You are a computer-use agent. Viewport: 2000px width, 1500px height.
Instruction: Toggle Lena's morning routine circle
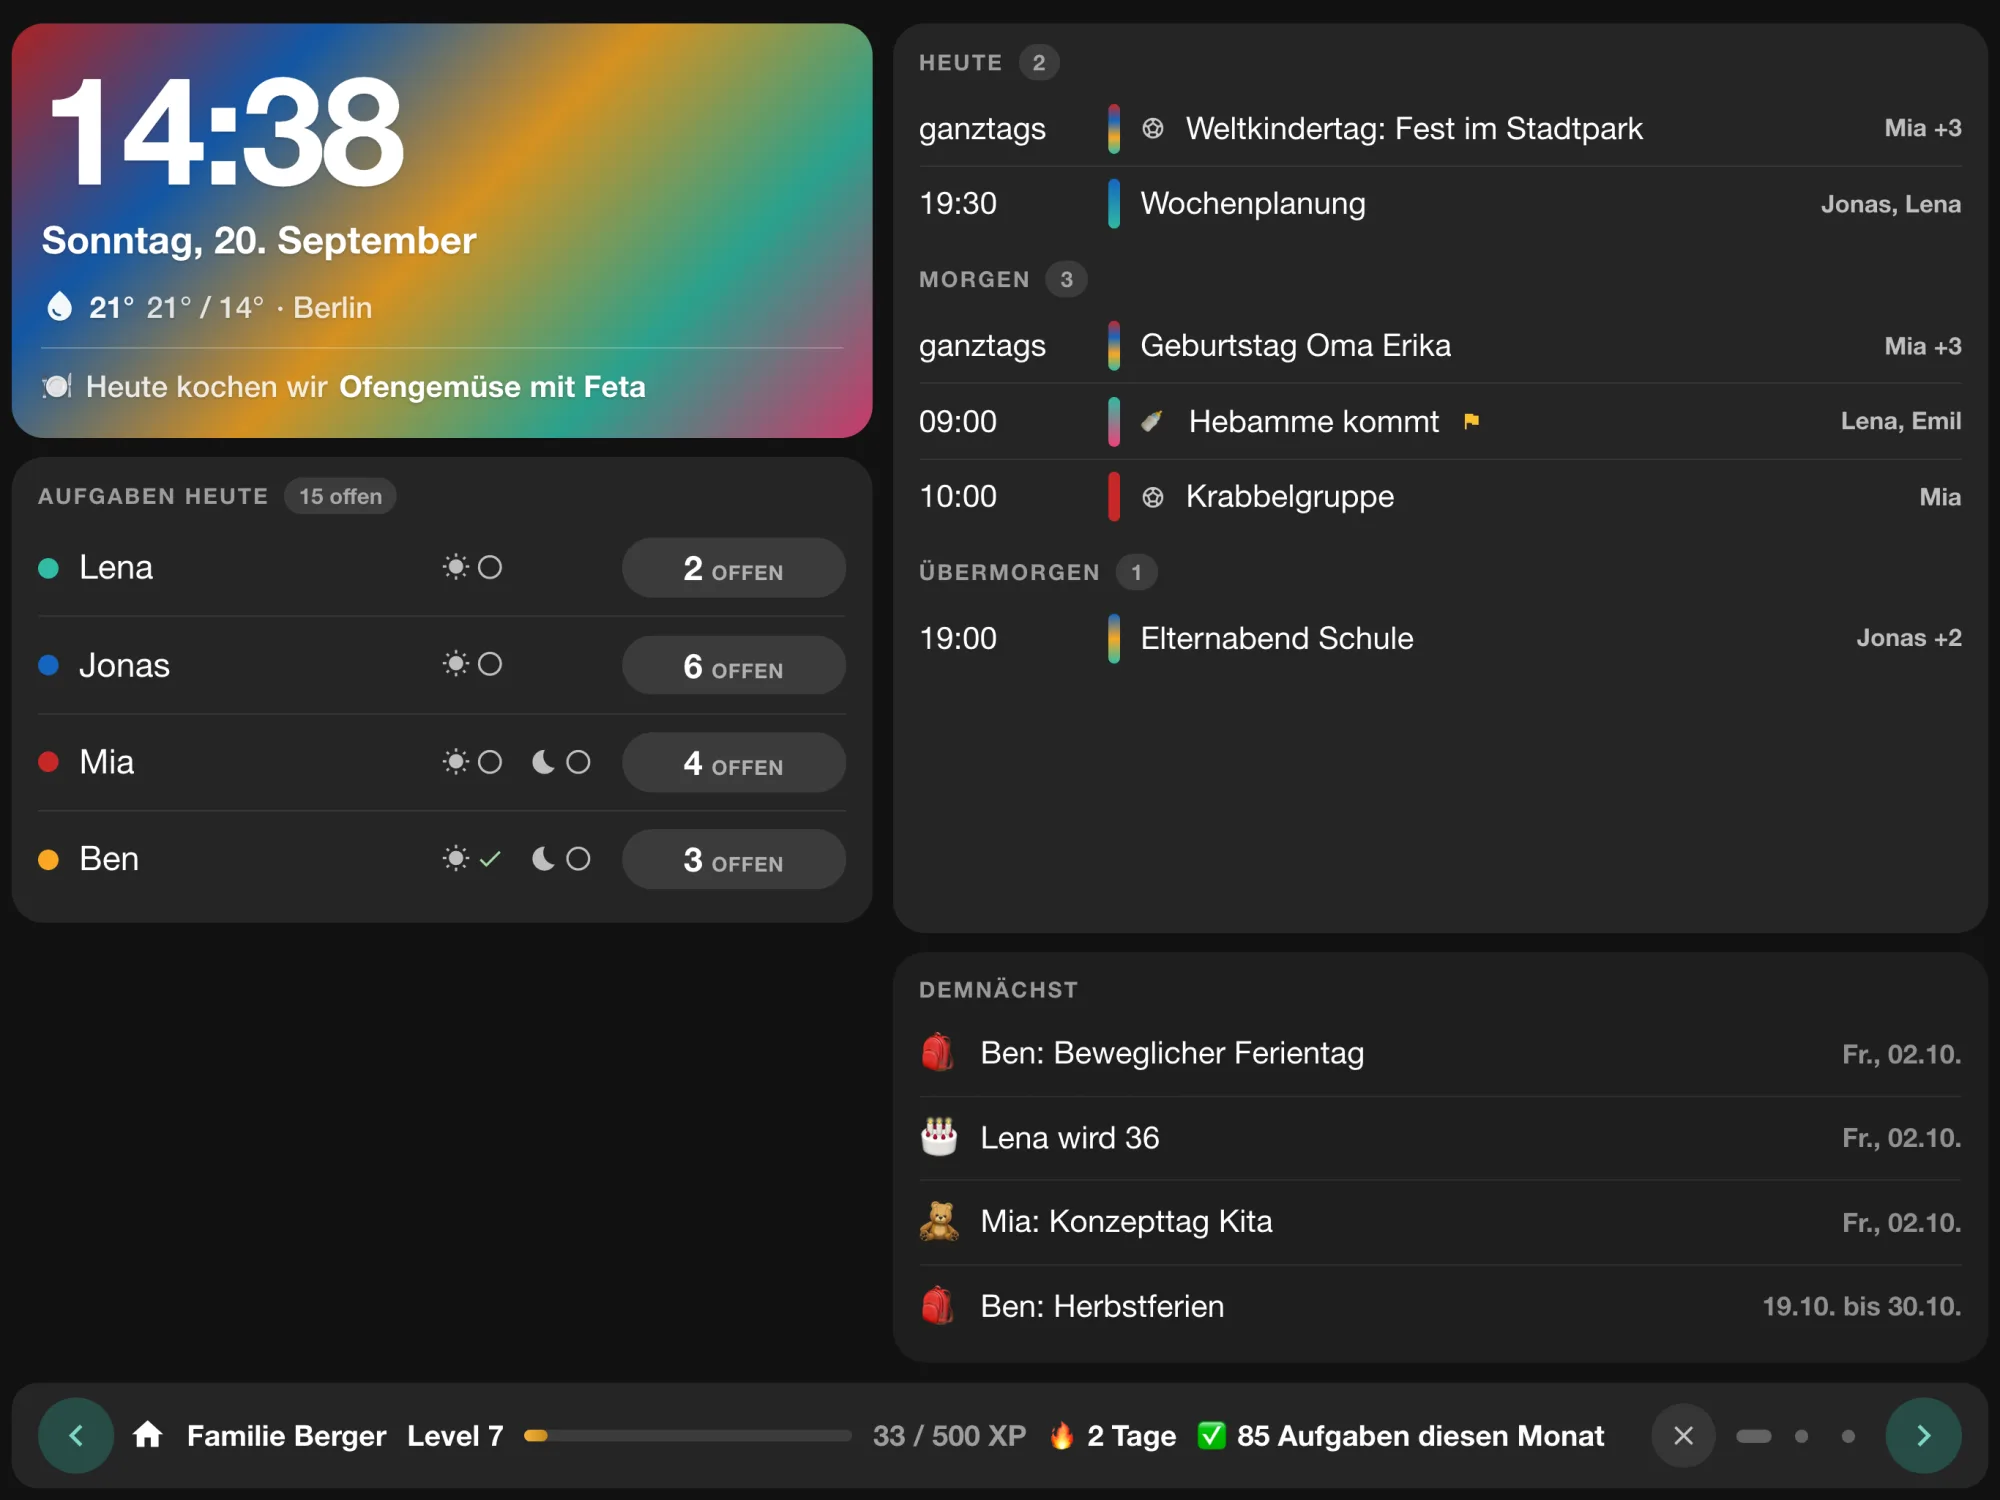click(489, 567)
